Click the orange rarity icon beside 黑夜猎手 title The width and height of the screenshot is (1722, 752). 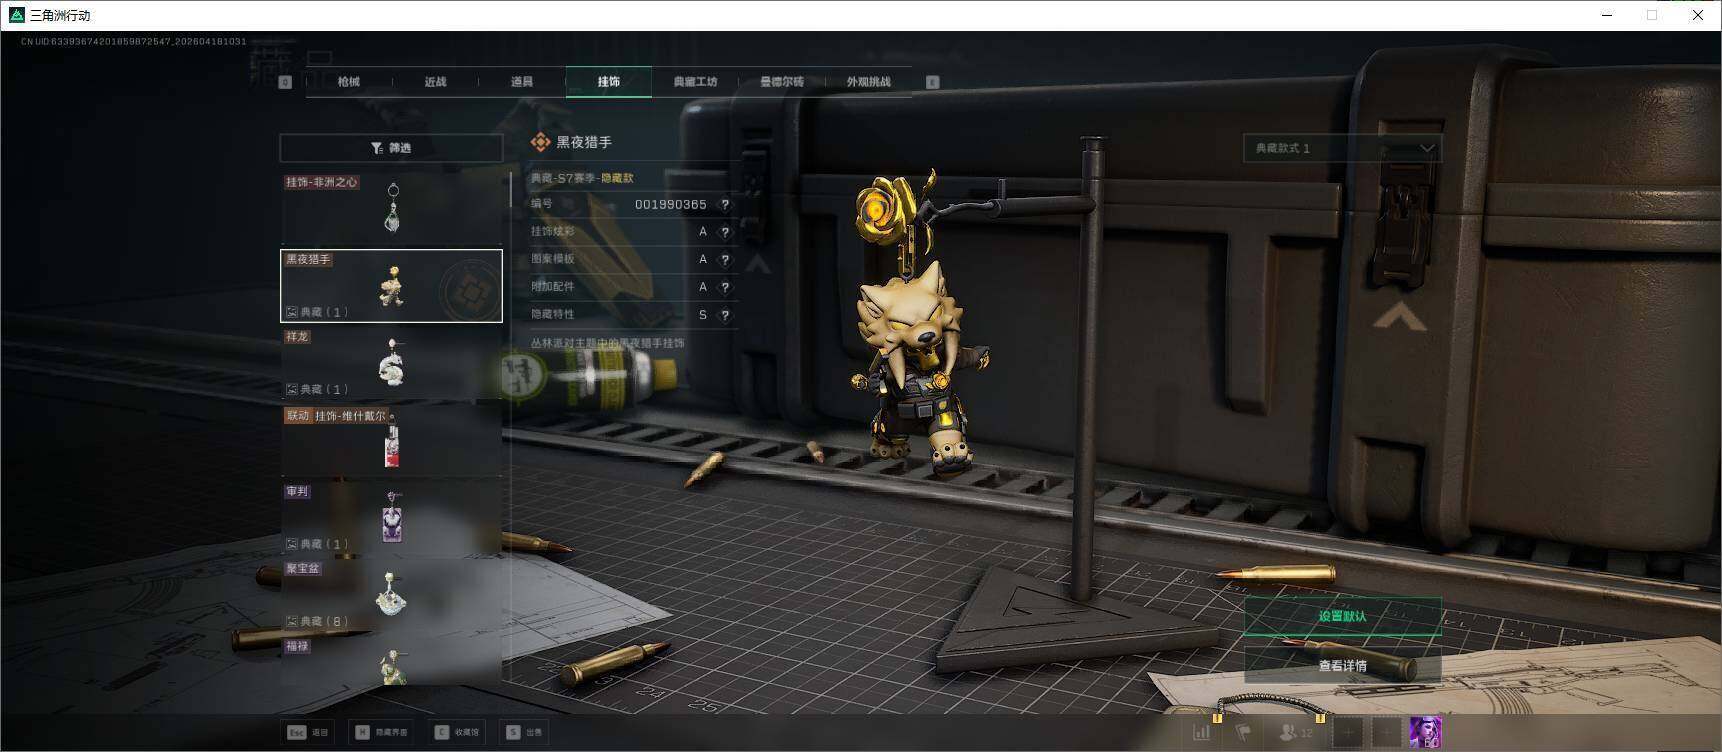(x=541, y=142)
